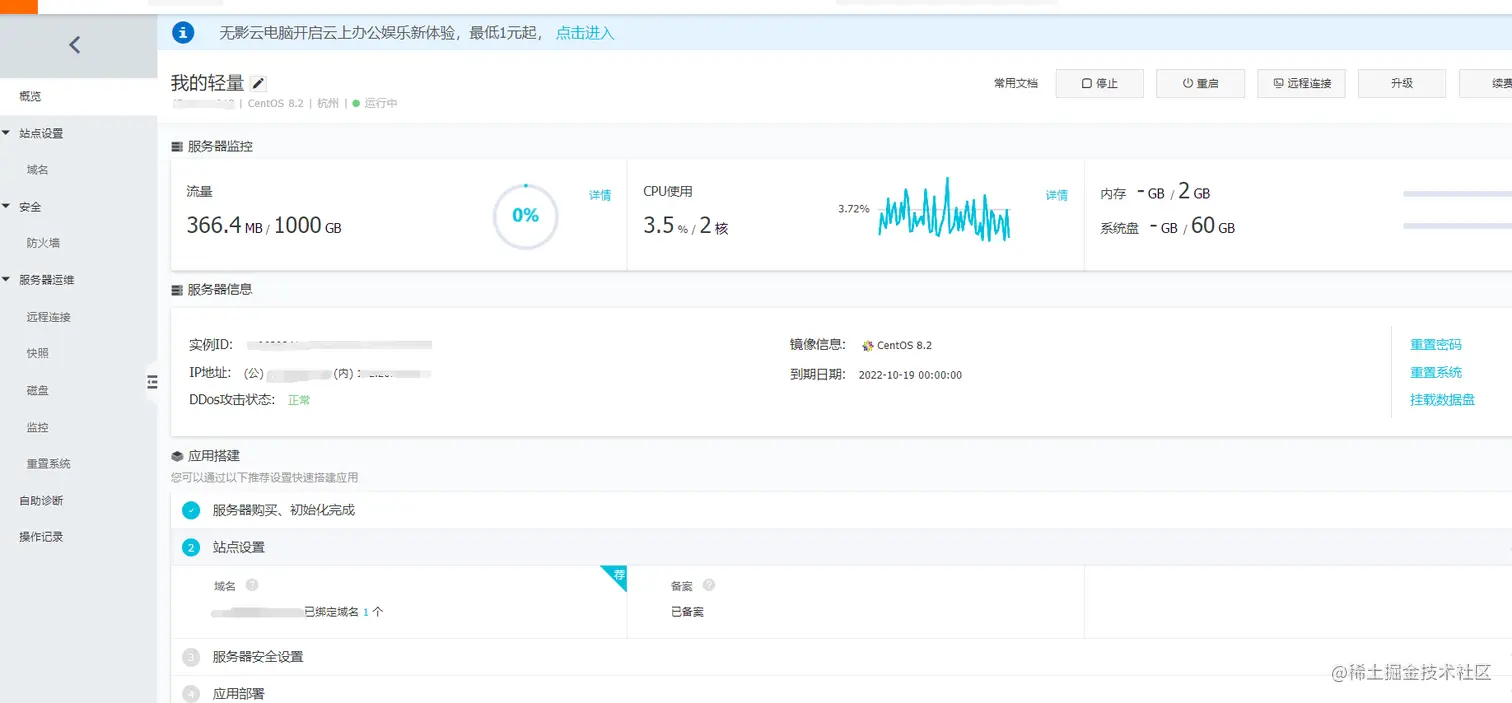
Task: Click the 升级 button
Action: tap(1402, 84)
